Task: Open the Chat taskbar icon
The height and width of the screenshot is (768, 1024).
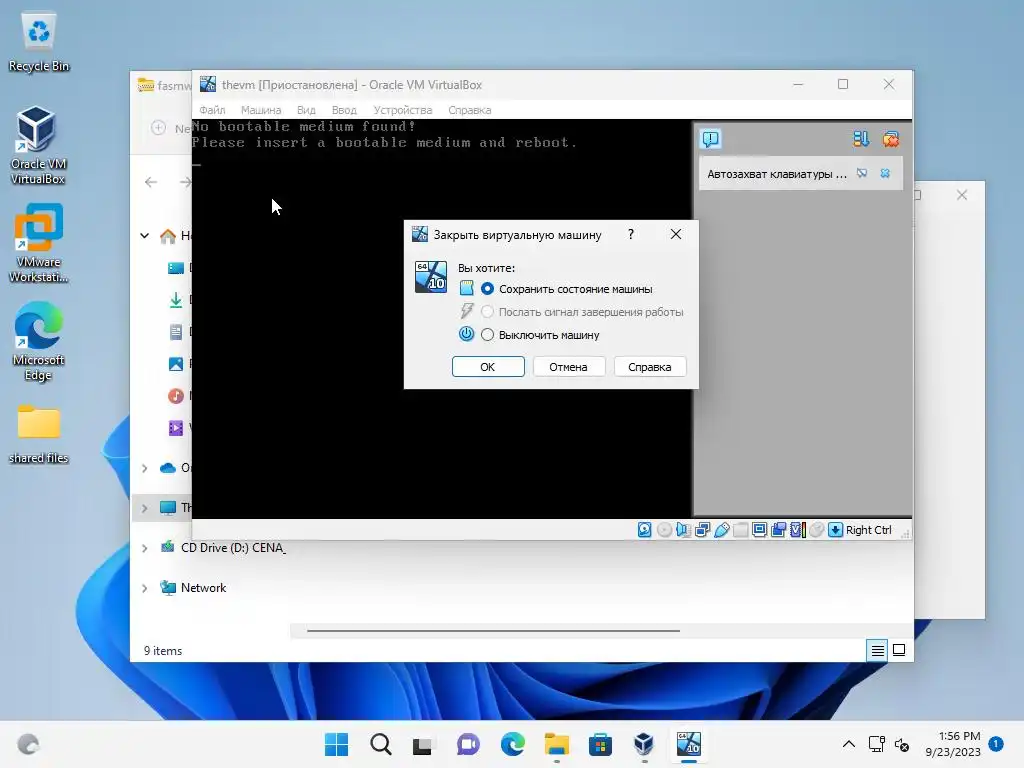Action: pyautogui.click(x=468, y=744)
